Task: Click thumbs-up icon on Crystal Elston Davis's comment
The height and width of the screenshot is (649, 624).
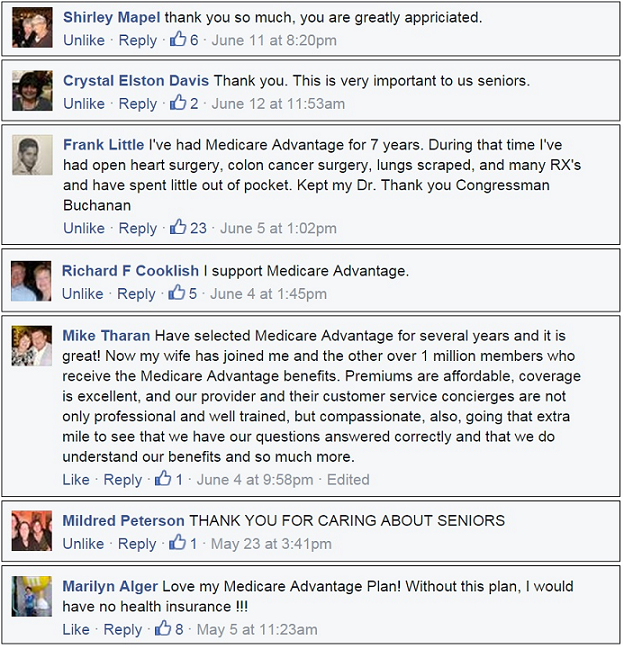Action: pyautogui.click(x=179, y=103)
